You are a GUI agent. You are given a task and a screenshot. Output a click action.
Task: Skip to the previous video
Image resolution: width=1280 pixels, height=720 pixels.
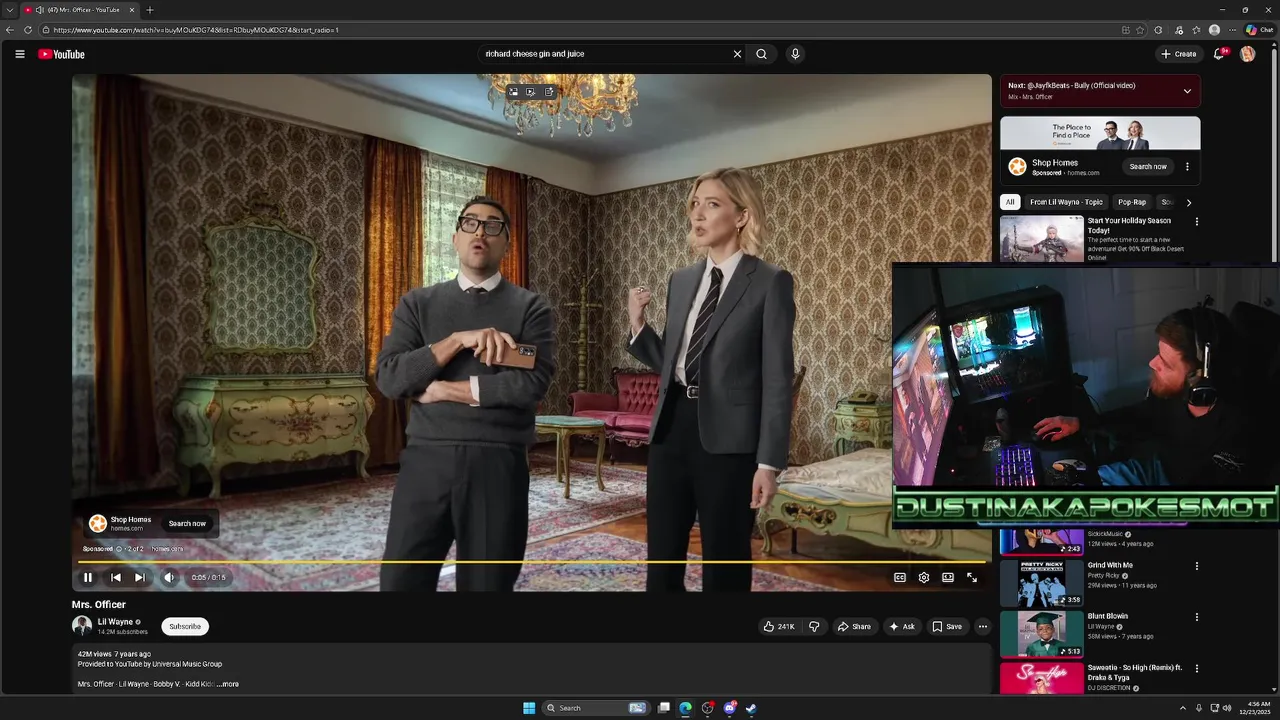(115, 577)
